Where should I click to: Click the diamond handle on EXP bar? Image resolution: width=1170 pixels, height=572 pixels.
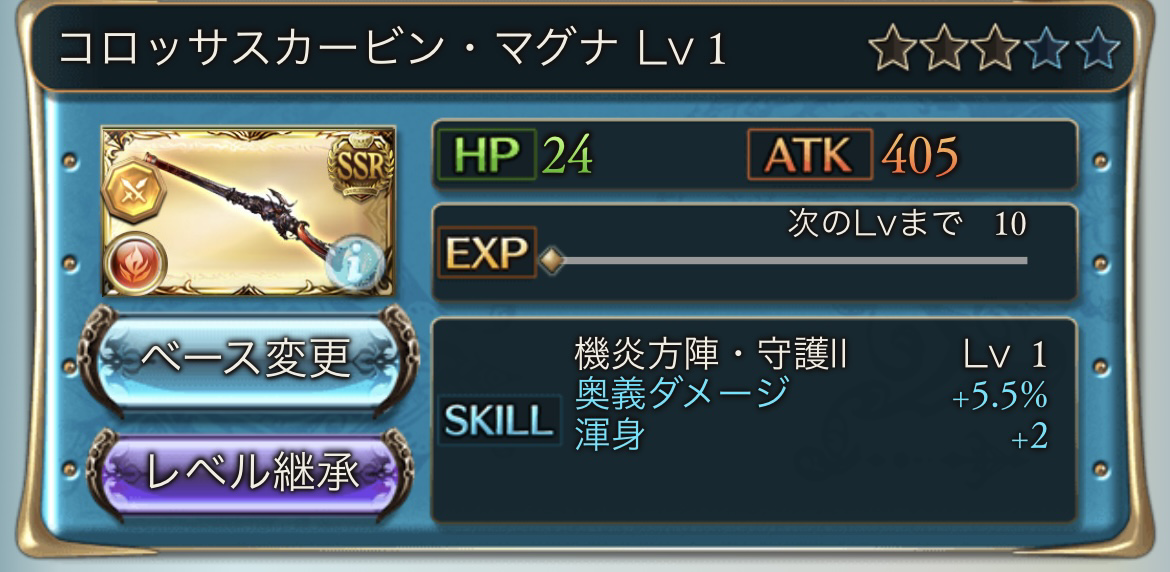[x=551, y=261]
